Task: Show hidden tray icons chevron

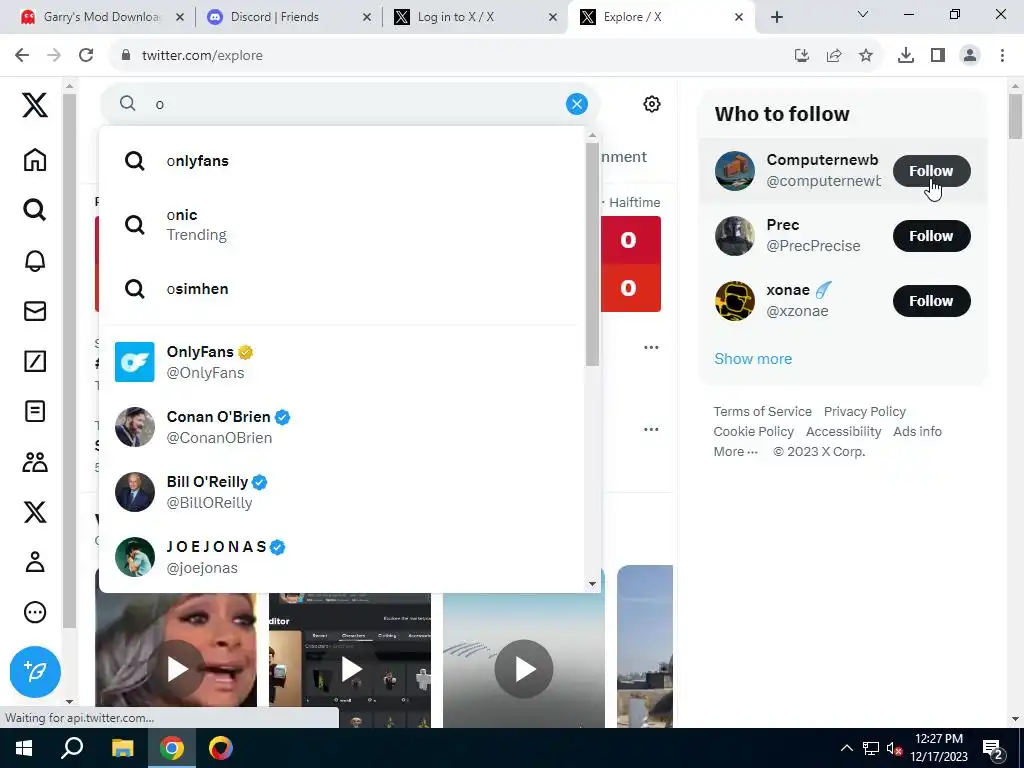Action: (x=846, y=748)
